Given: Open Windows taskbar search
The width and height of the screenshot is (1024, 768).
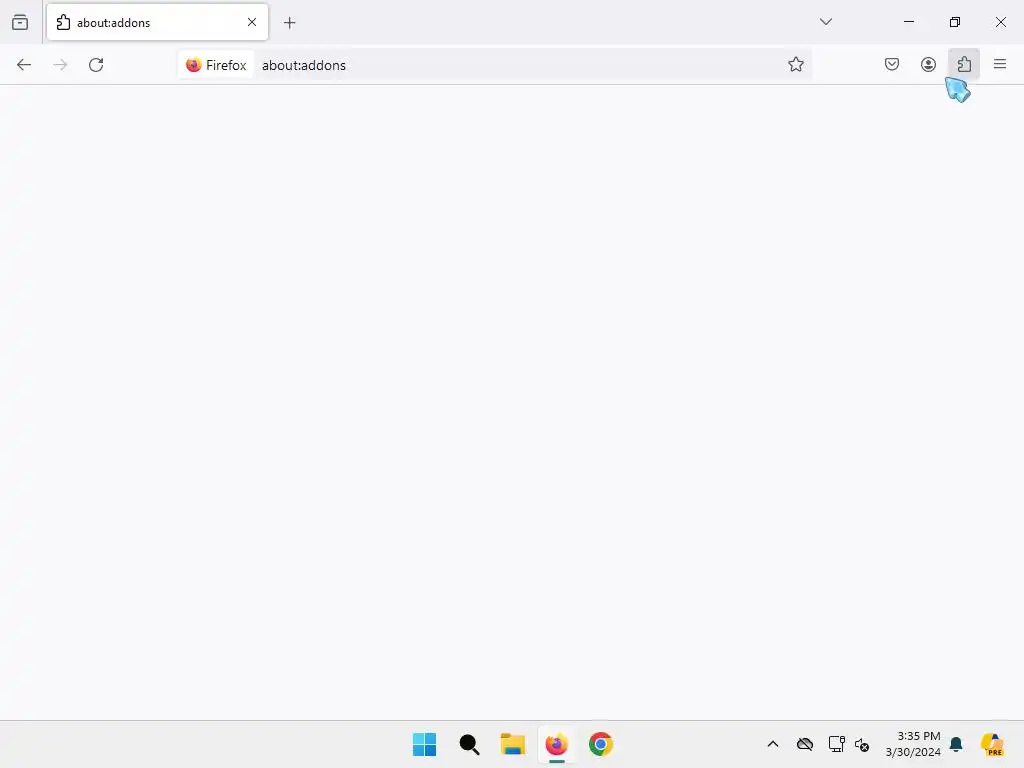Looking at the screenshot, I should pyautogui.click(x=469, y=744).
